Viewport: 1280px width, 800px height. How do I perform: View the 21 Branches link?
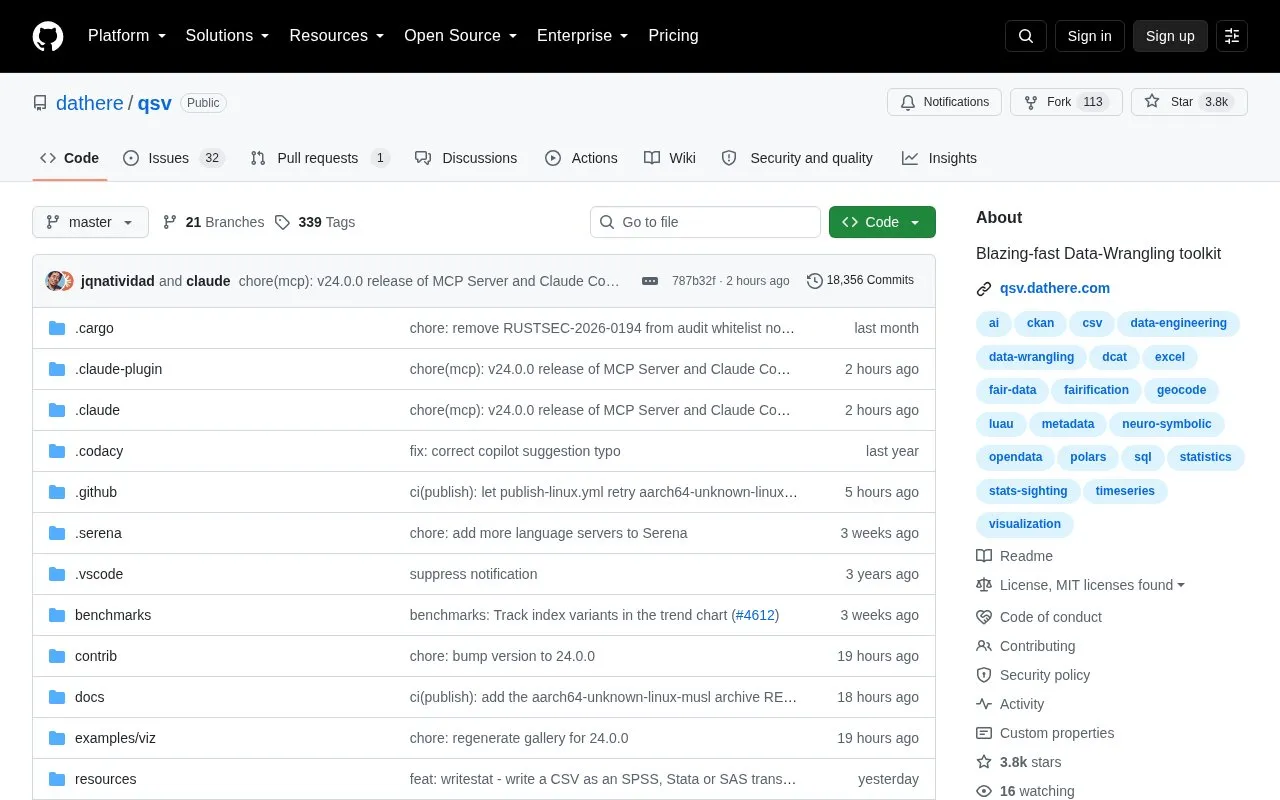pos(213,222)
